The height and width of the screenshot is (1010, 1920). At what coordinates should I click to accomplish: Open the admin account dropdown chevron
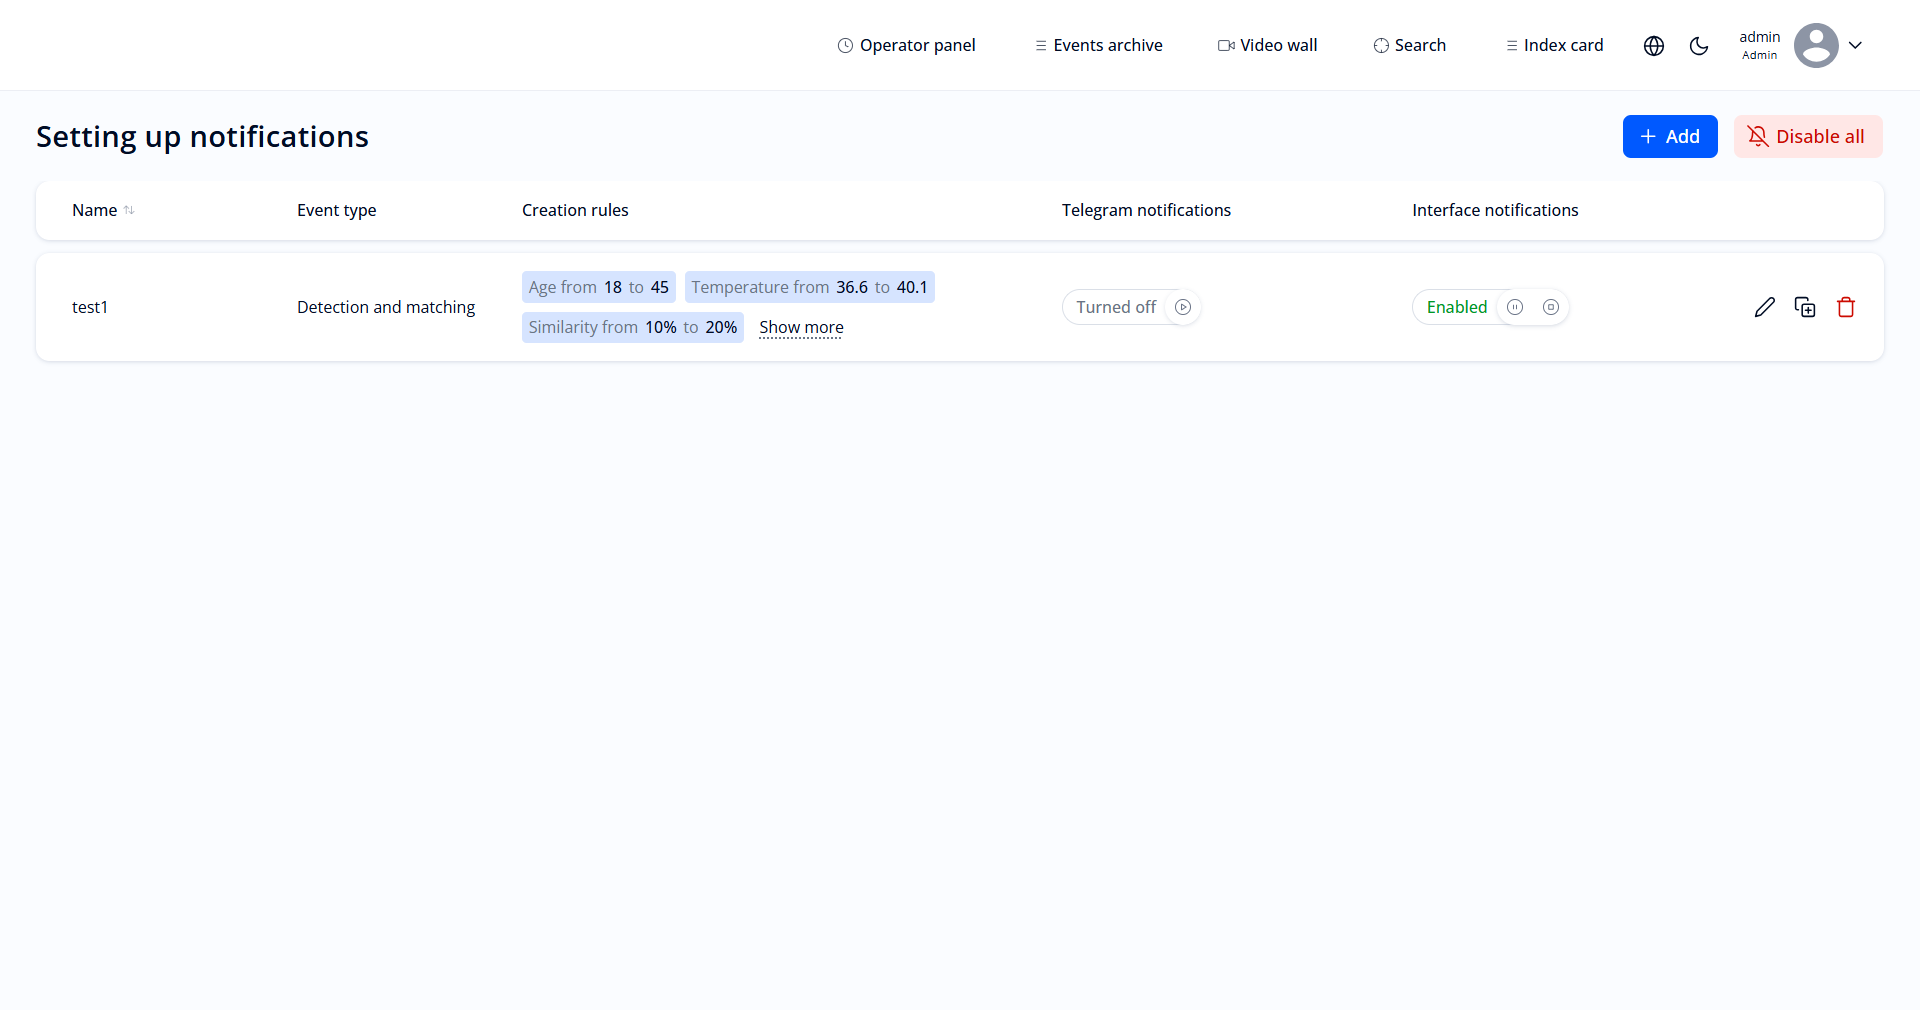[1857, 45]
